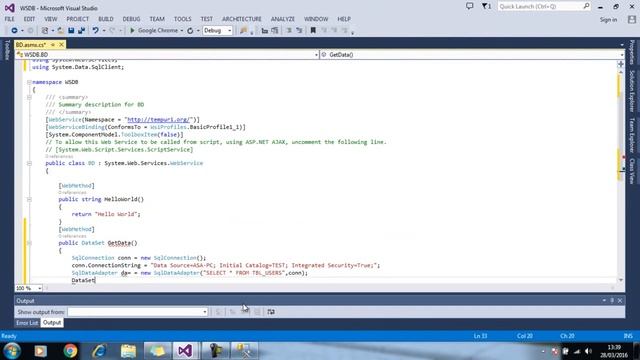
Task: Open the Toolbox side tab
Action: pyautogui.click(x=7, y=50)
